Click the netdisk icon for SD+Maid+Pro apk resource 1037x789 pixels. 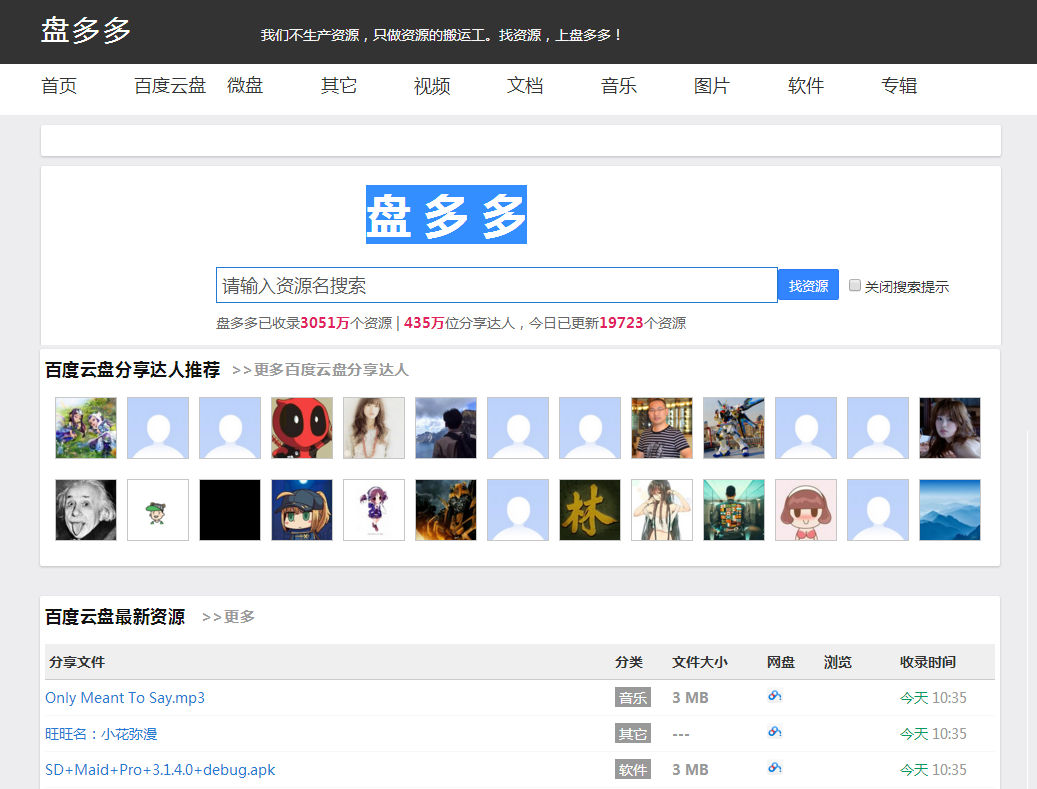coord(775,769)
